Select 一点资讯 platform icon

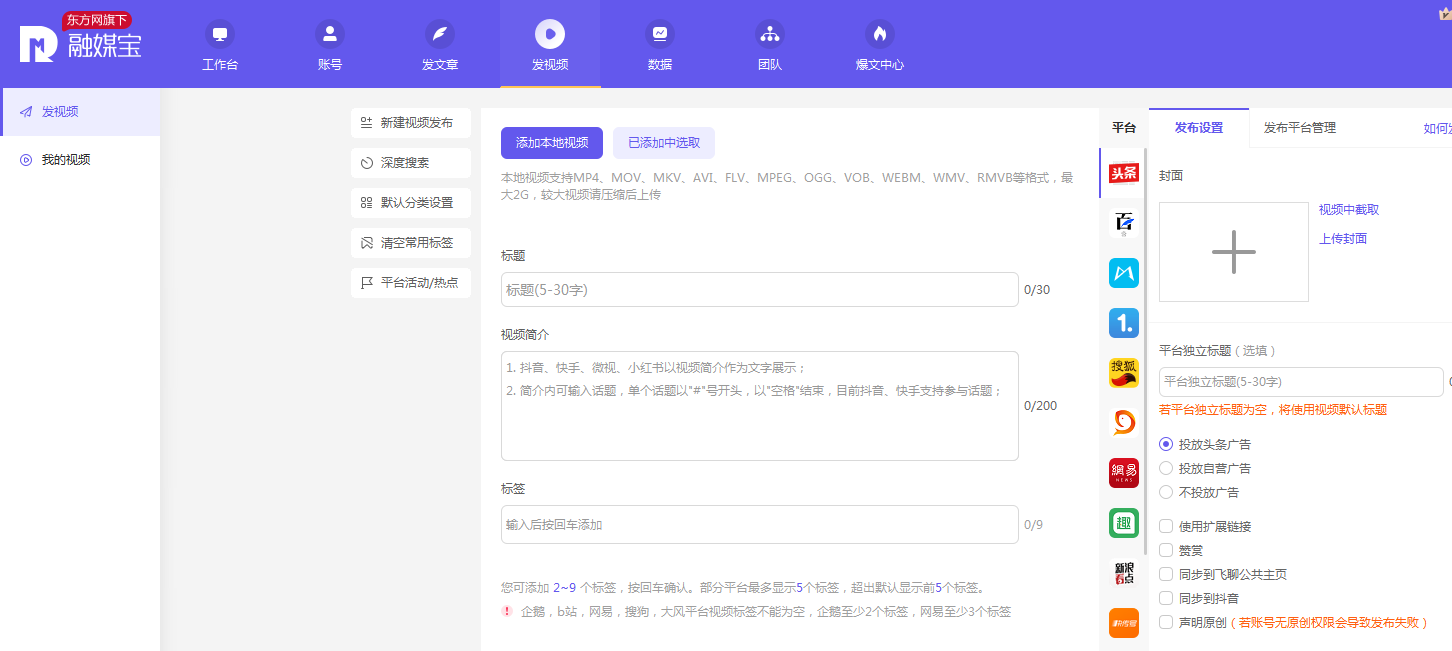1124,323
